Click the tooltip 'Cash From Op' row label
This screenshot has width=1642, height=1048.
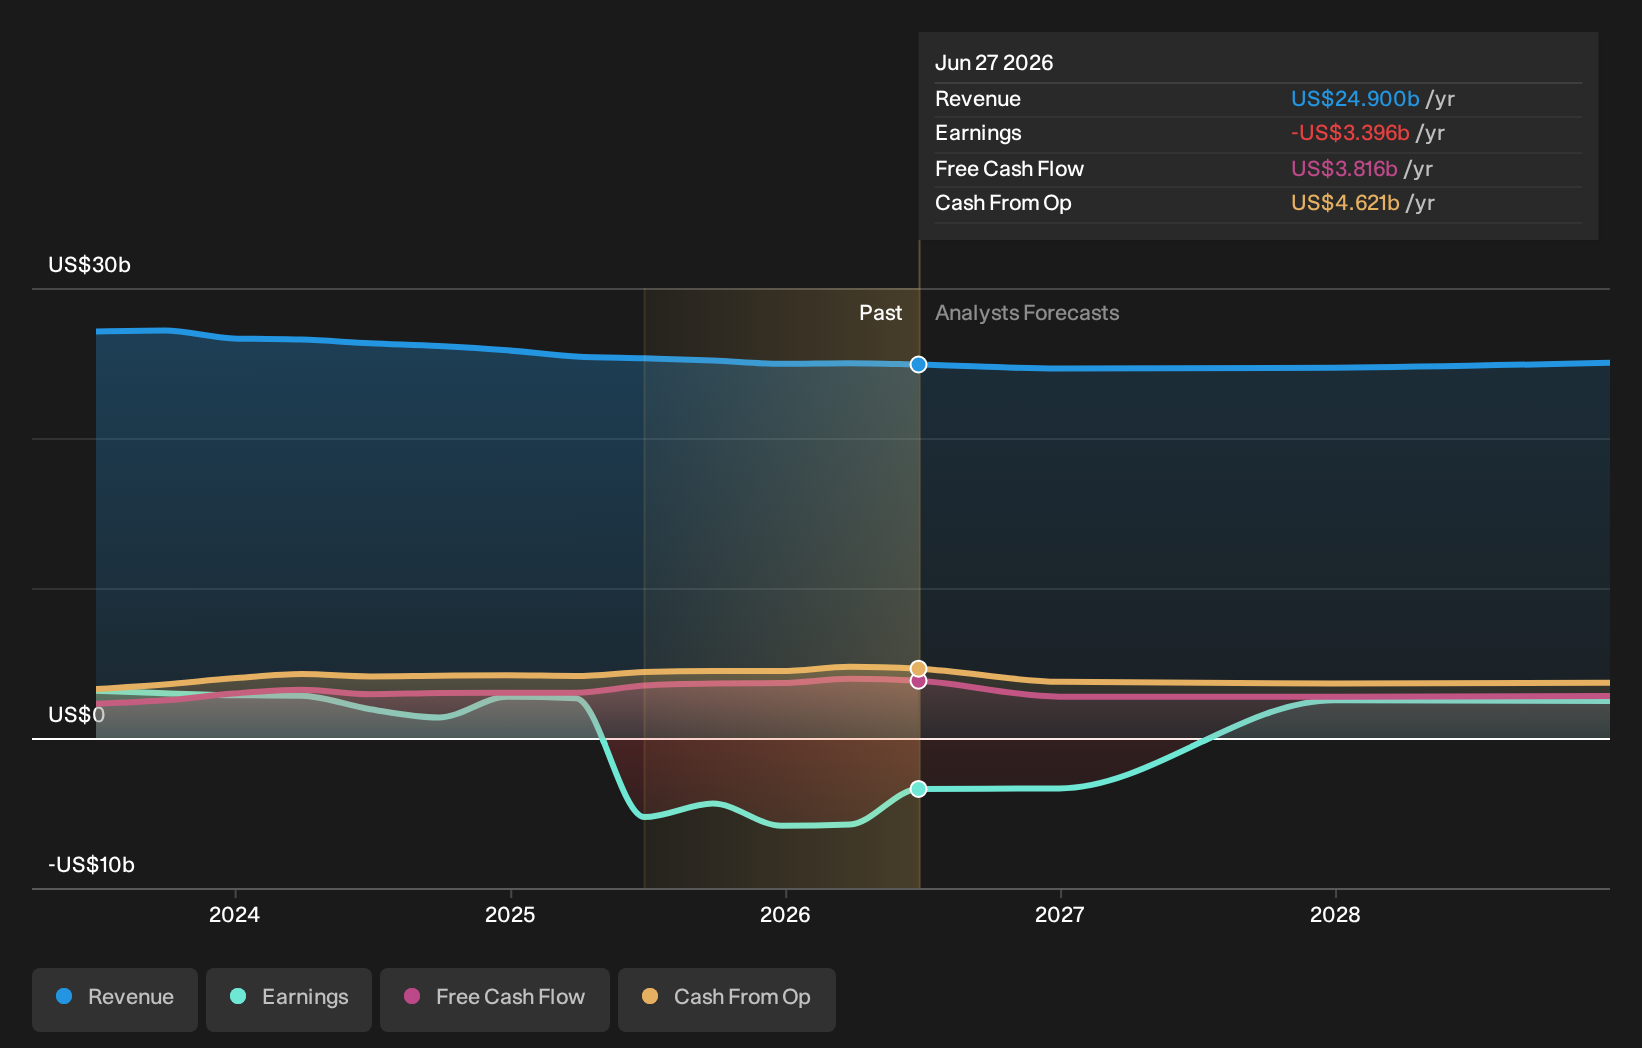tap(1003, 203)
